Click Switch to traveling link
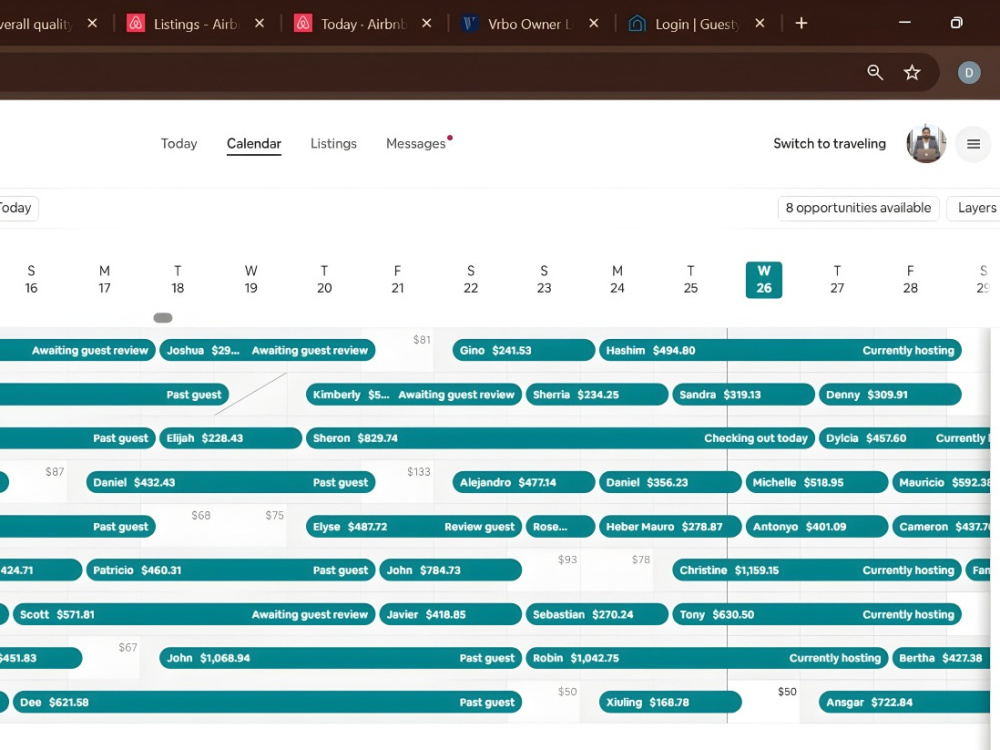The height and width of the screenshot is (750, 1000). [x=829, y=143]
